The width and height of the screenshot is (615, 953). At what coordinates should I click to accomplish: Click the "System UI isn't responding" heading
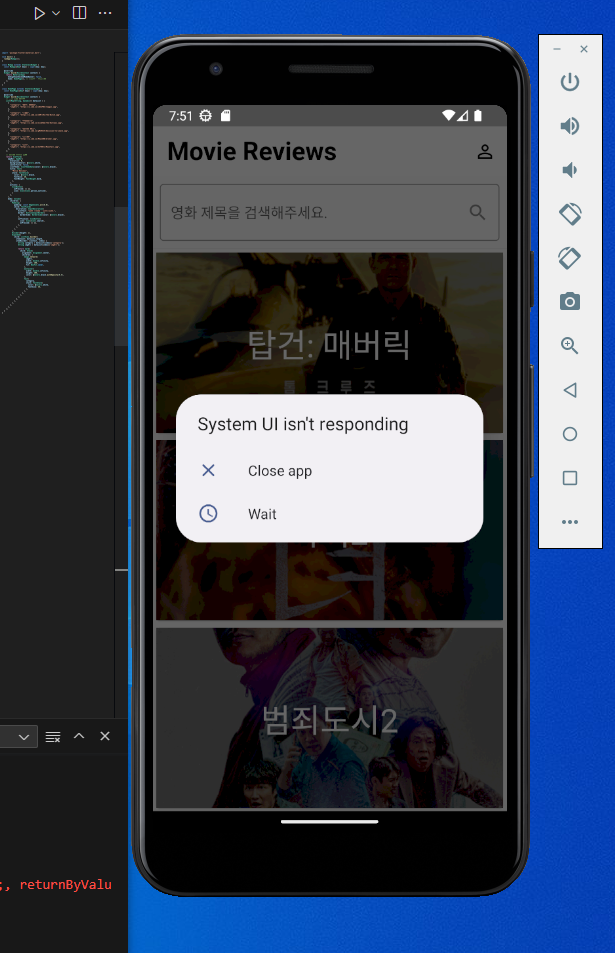303,424
